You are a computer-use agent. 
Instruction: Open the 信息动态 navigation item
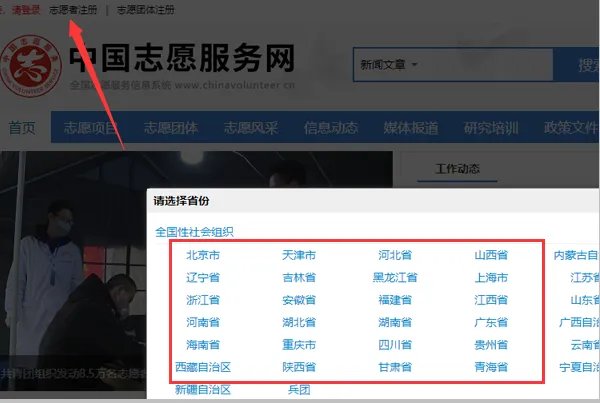click(331, 128)
